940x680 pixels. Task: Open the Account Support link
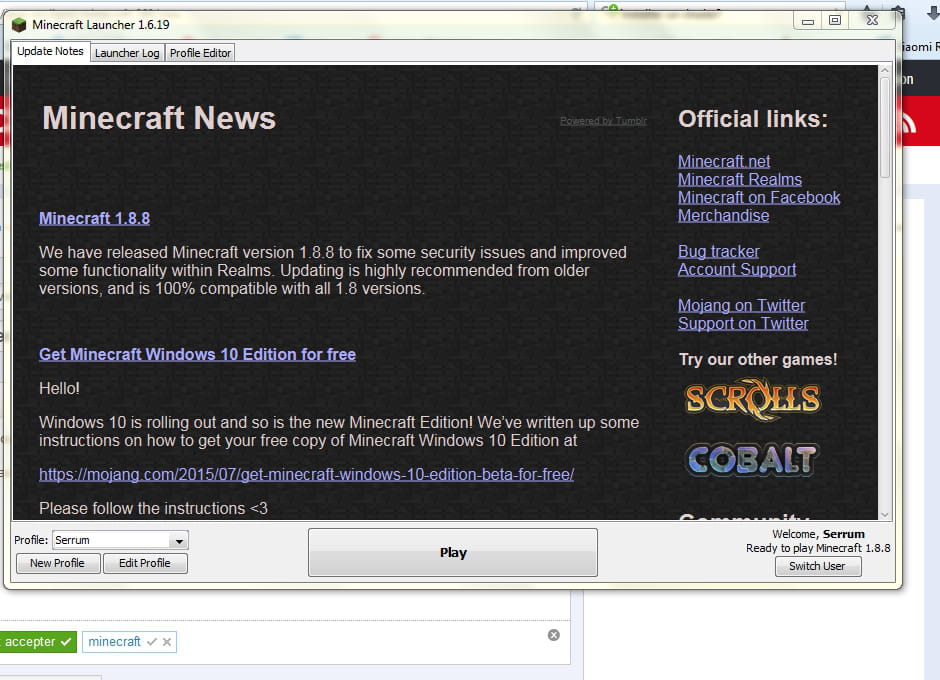coord(737,269)
